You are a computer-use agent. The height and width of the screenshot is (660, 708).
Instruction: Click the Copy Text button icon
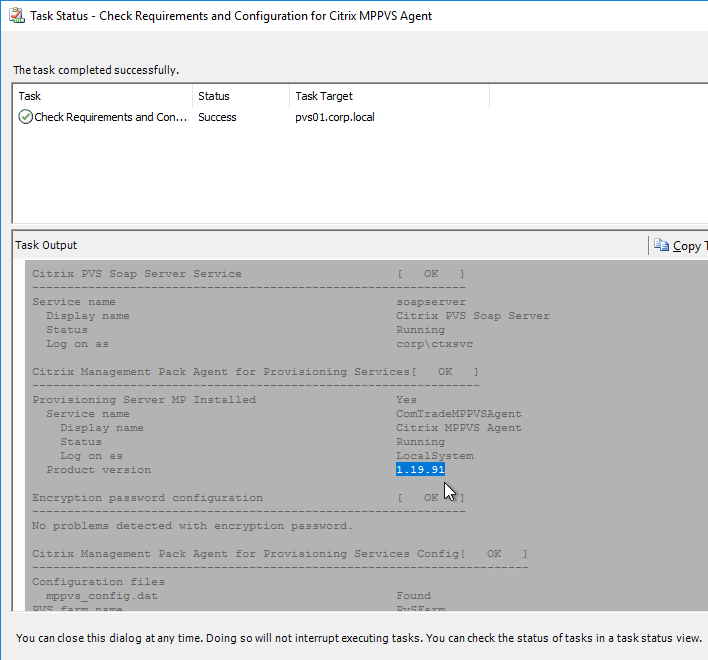pos(661,245)
